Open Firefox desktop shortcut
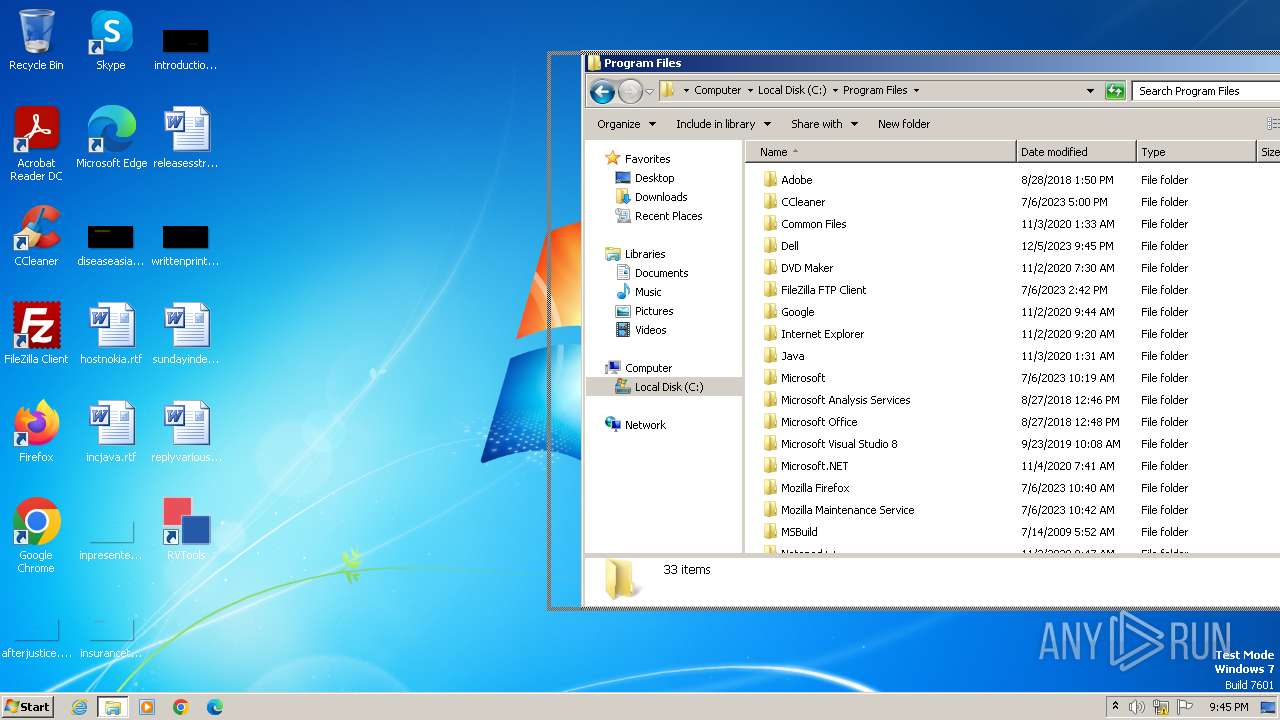 click(36, 432)
